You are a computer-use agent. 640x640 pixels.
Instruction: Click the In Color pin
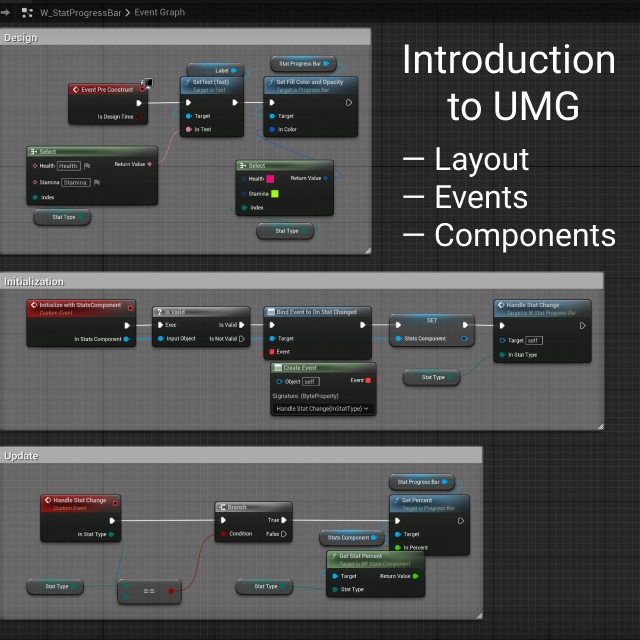(272, 129)
